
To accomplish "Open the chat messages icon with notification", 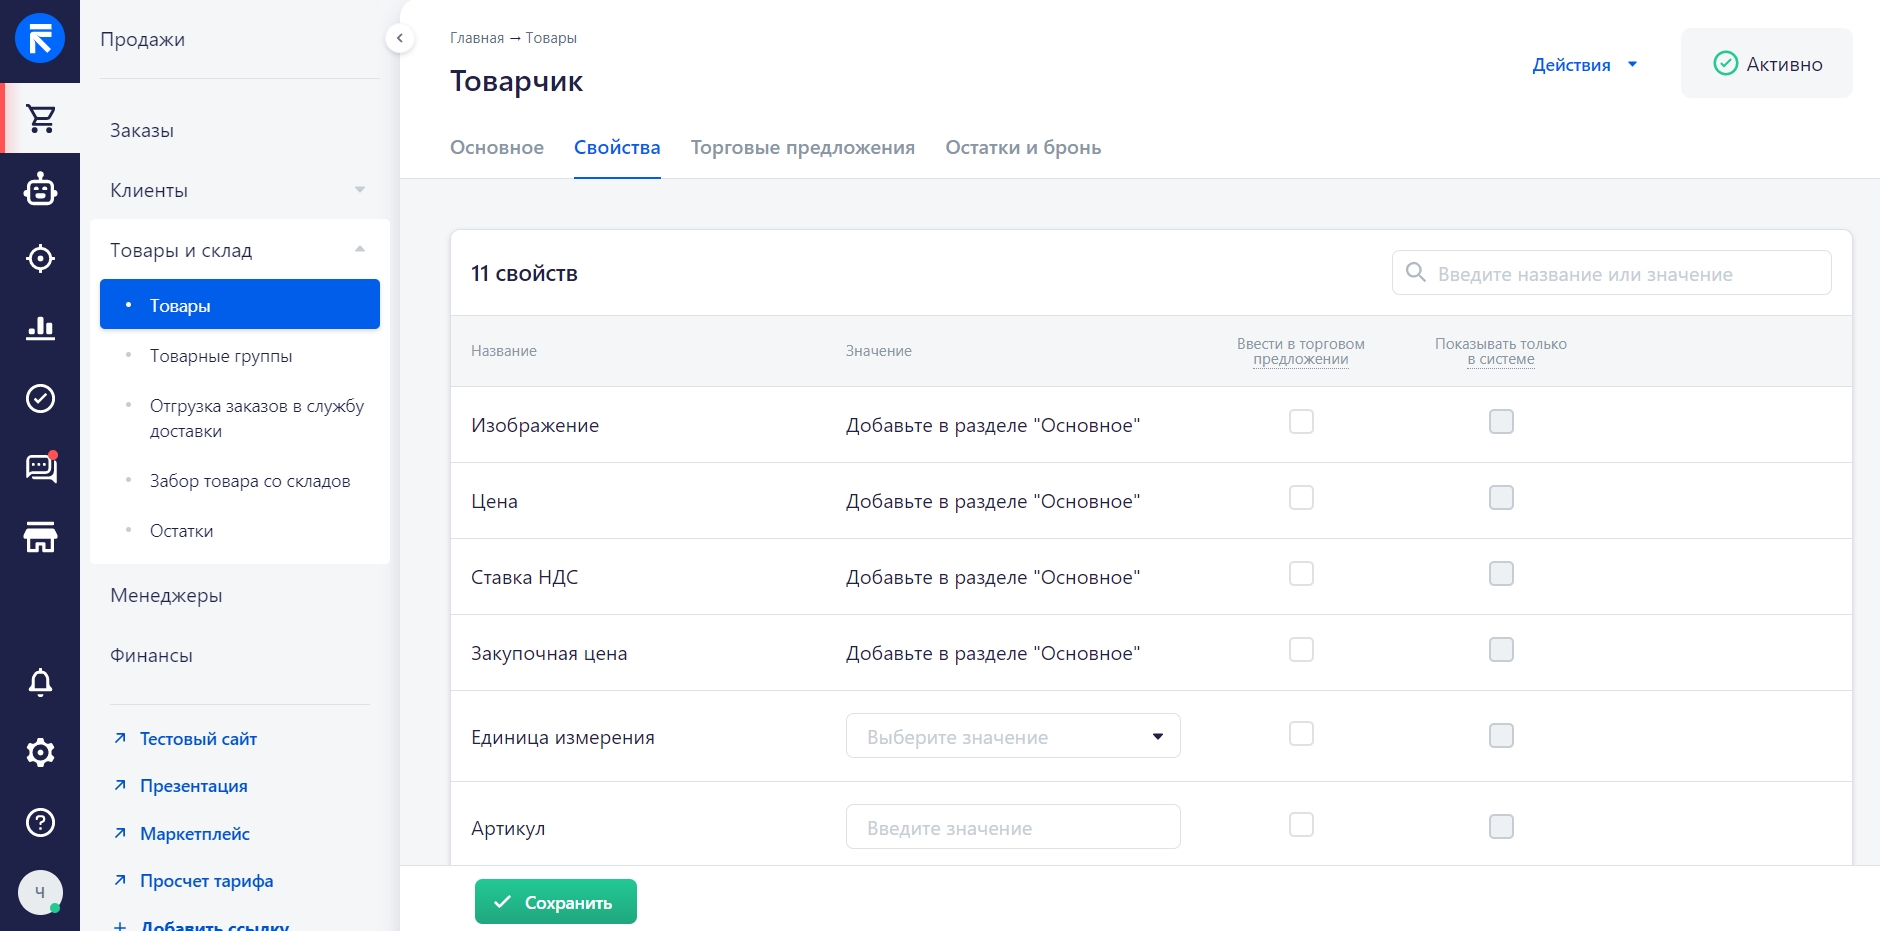I will [x=41, y=467].
